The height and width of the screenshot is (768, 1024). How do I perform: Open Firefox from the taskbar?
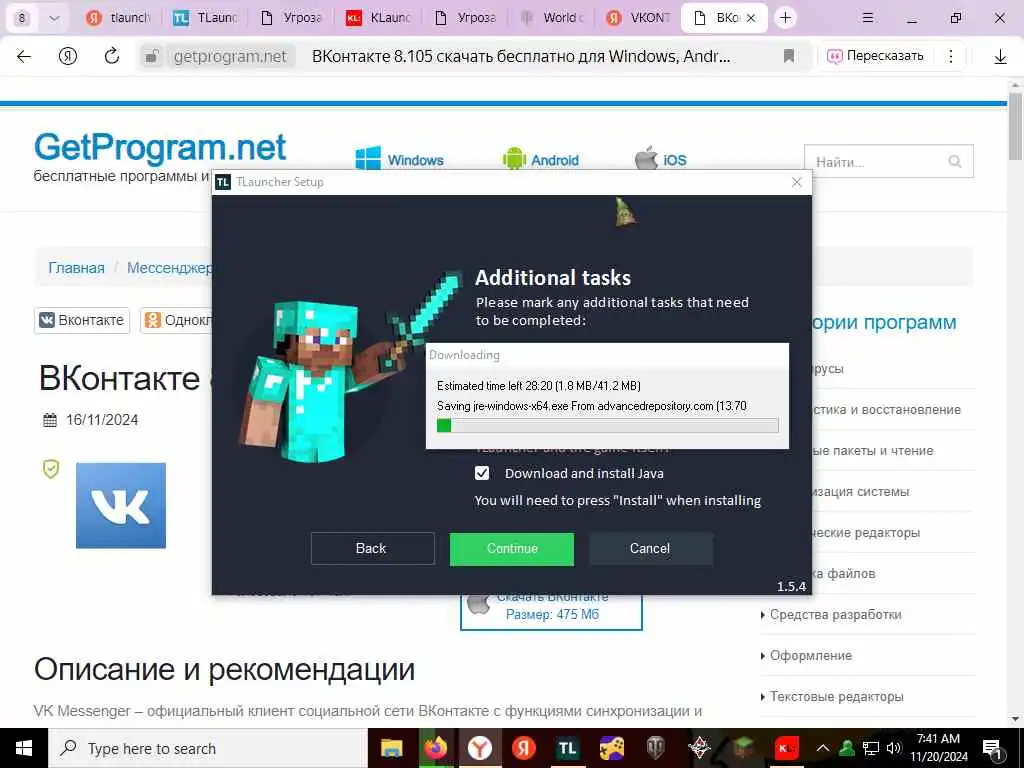click(436, 748)
